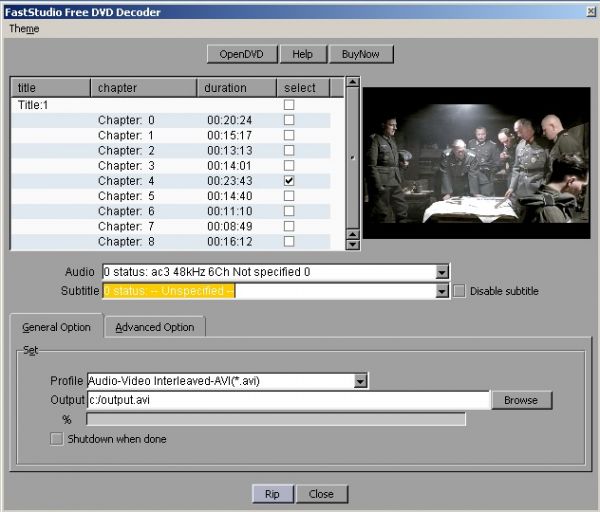The height and width of the screenshot is (512, 600).
Task: Select Chapter 0 checkbox
Action: tap(289, 120)
